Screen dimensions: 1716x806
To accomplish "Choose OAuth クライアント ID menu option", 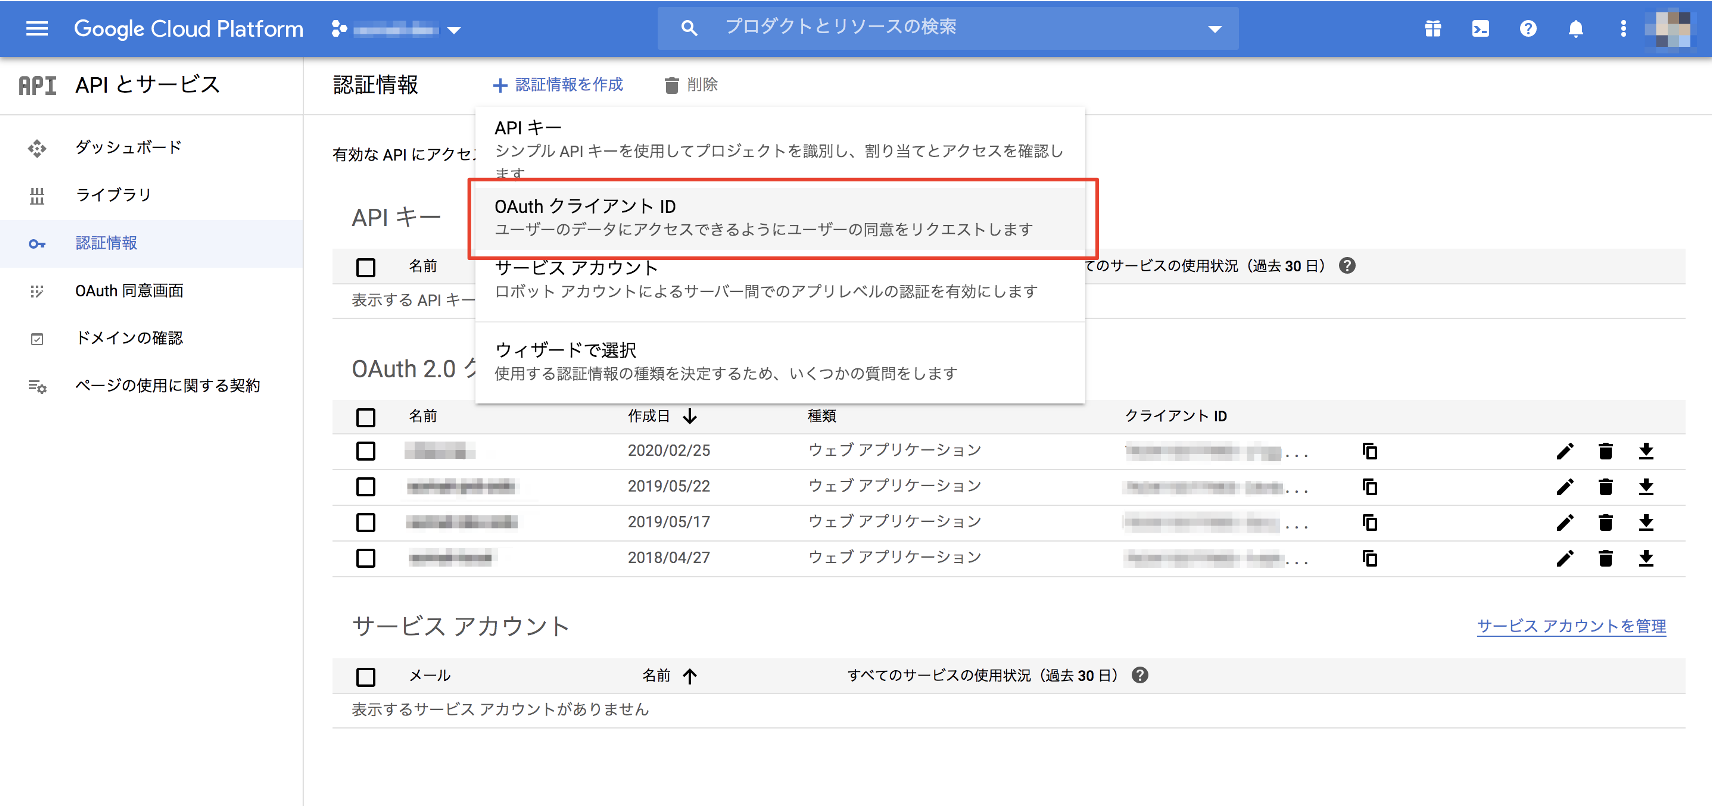I will [x=780, y=217].
